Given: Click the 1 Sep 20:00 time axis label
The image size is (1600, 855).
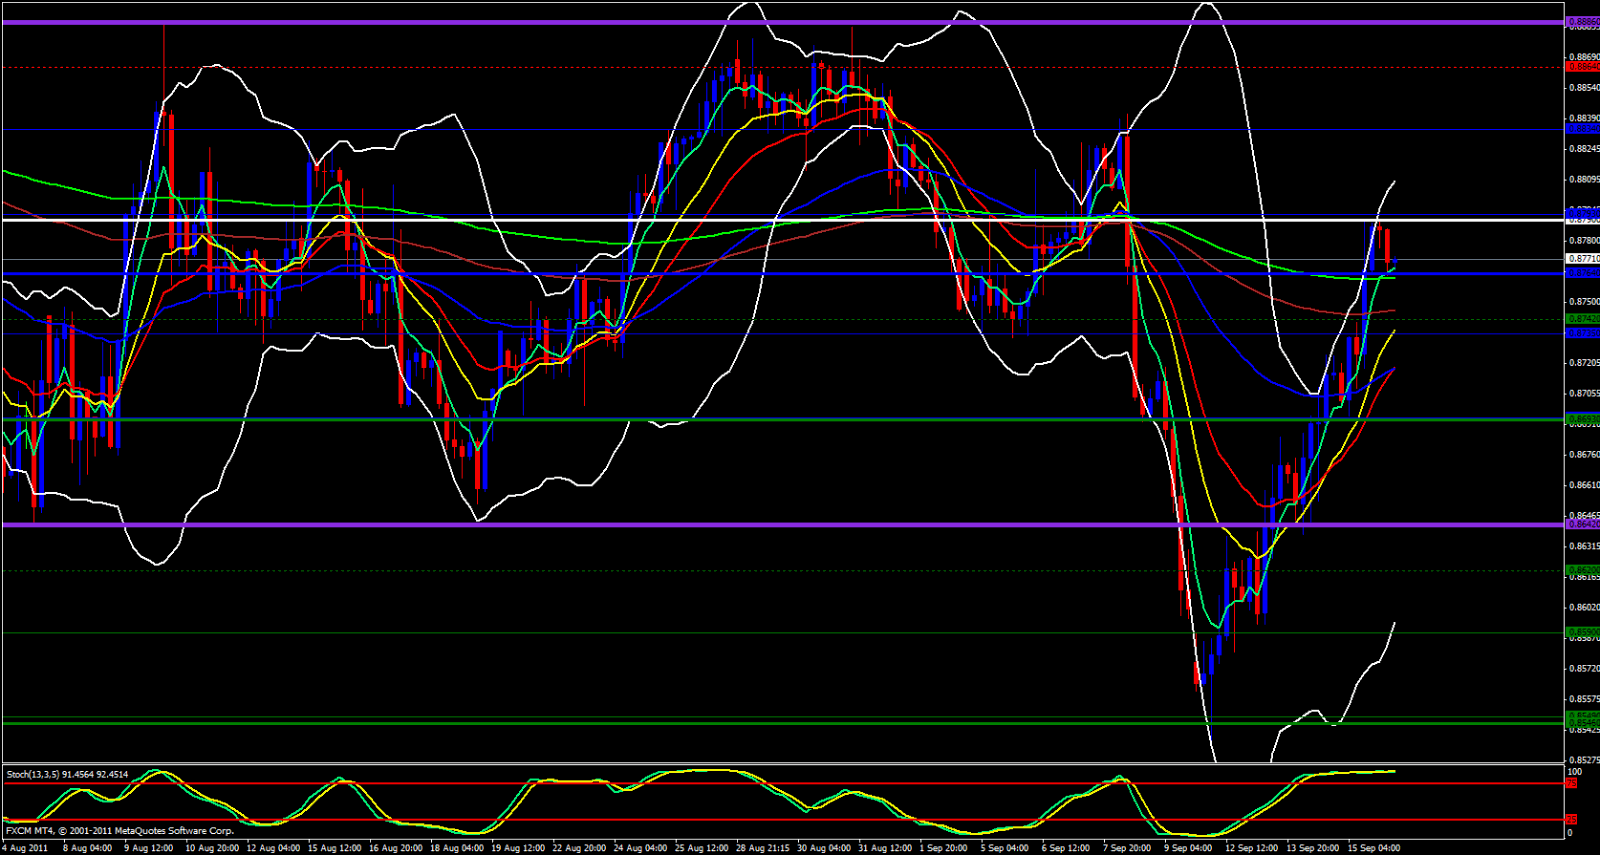Looking at the screenshot, I should pos(942,848).
